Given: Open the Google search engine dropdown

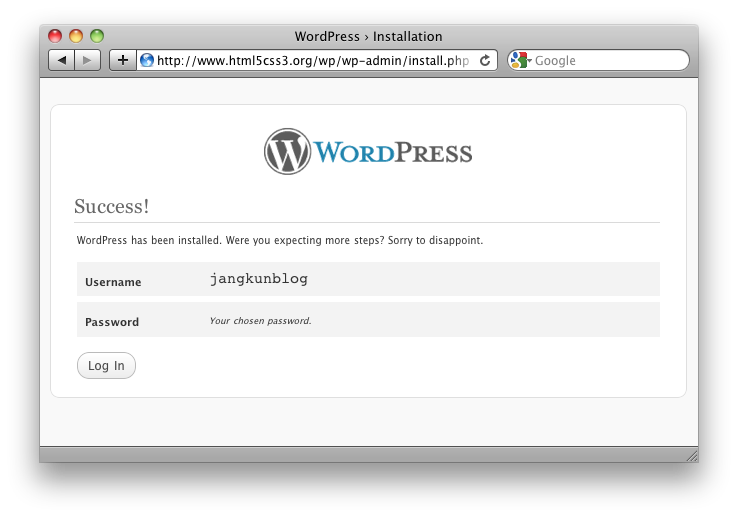Looking at the screenshot, I should click(x=521, y=60).
